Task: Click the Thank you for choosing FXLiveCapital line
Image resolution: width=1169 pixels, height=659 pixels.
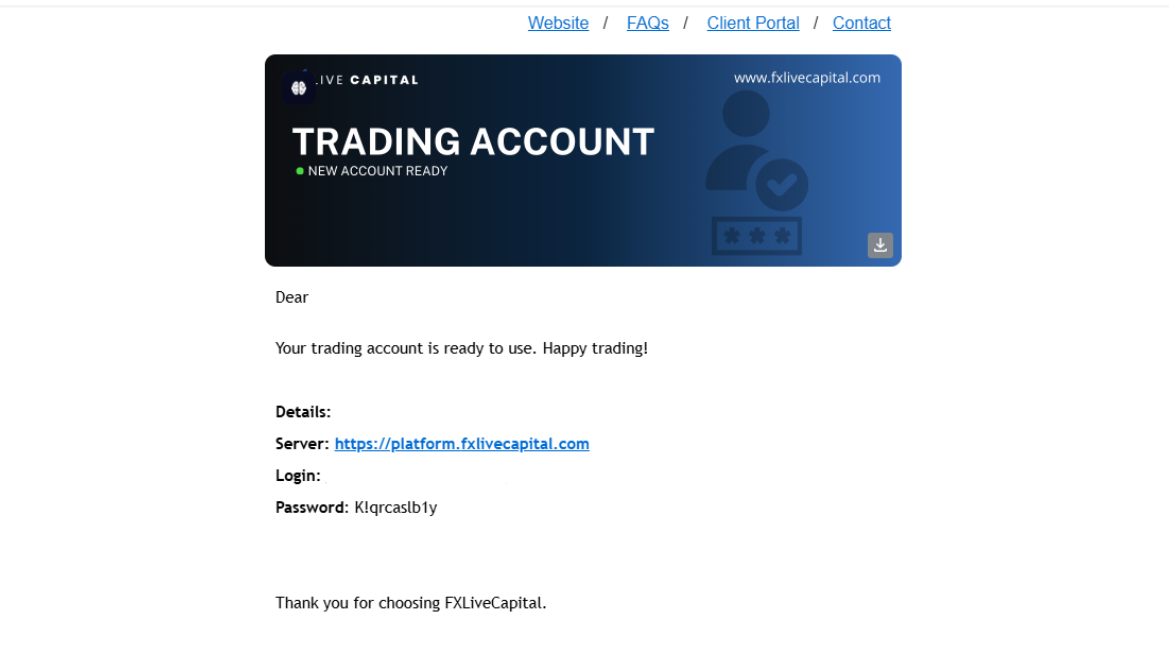Action: (411, 603)
